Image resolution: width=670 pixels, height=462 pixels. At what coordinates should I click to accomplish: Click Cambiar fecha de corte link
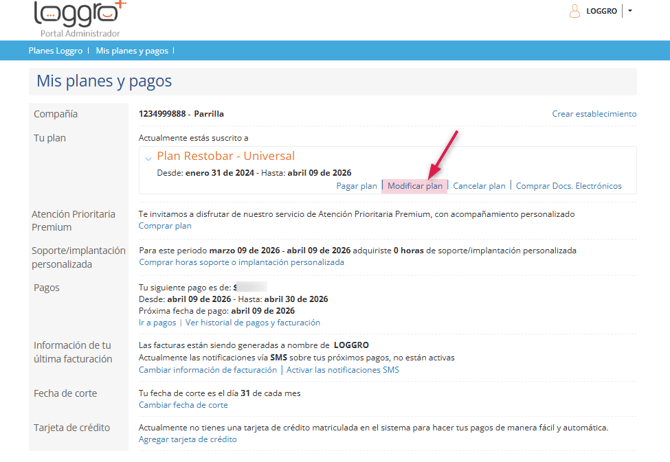[183, 405]
